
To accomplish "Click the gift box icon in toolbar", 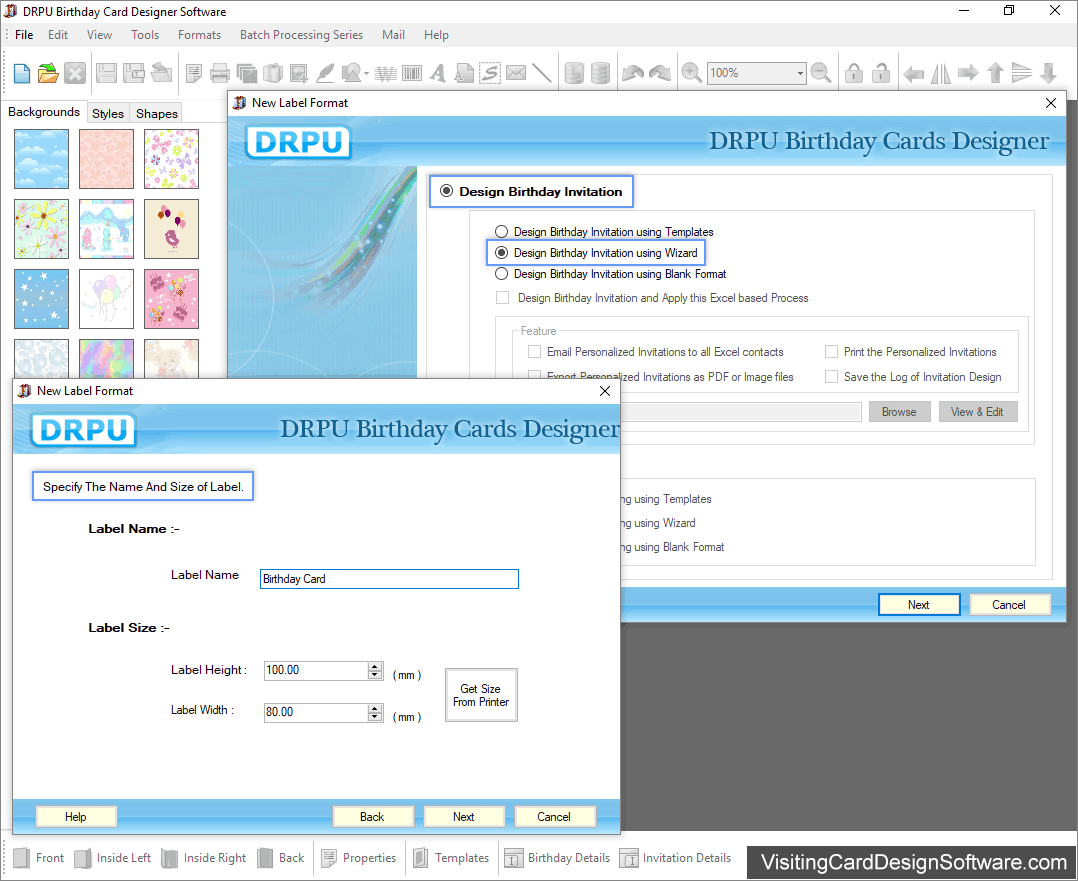I will (x=273, y=73).
